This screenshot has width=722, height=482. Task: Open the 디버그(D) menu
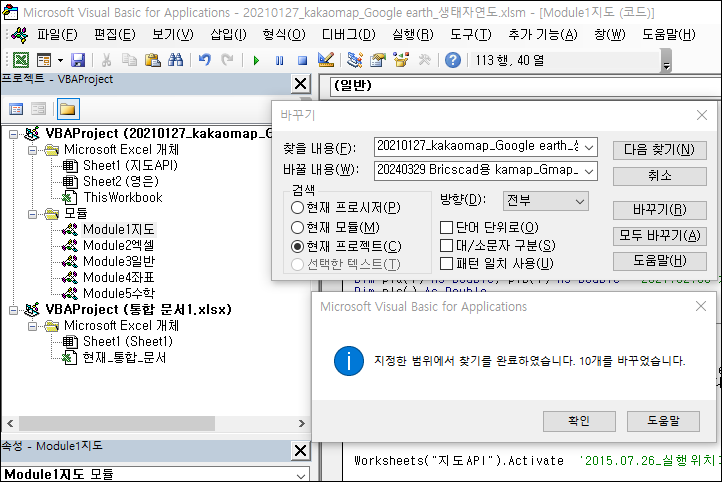point(349,35)
